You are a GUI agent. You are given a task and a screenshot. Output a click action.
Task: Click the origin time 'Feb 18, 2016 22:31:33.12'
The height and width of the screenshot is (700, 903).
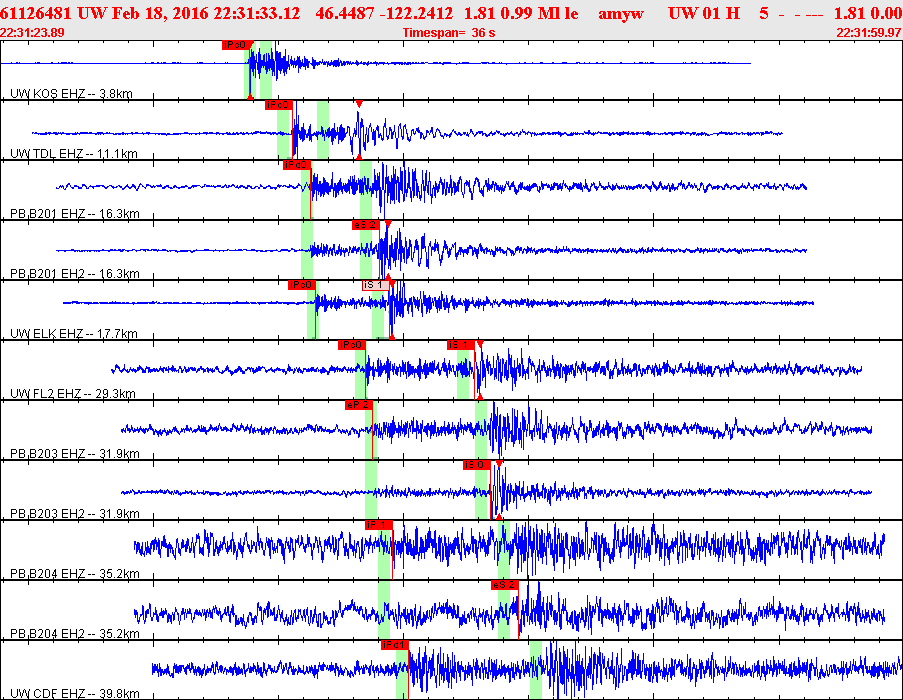(206, 13)
